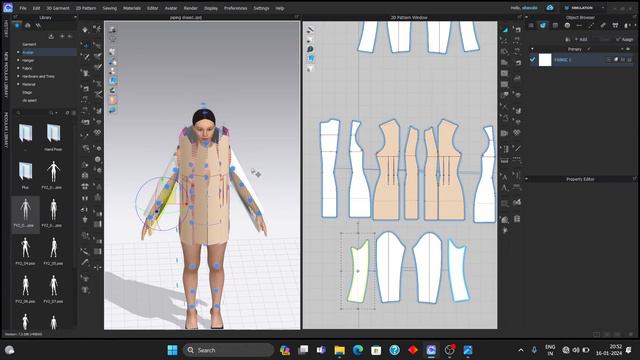Click the SIMULATION mode button
Viewport: 640px width, 360px height.
click(x=579, y=8)
